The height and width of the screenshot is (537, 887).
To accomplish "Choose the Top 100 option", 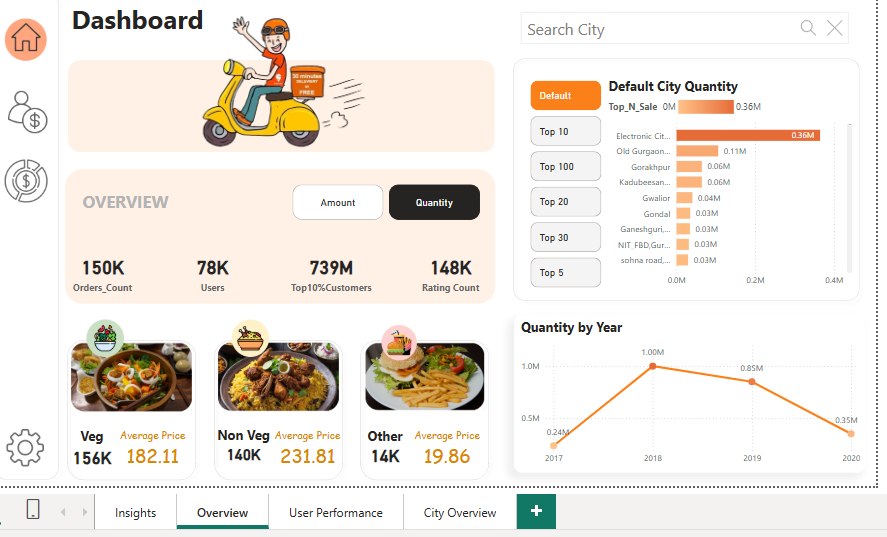I will pyautogui.click(x=565, y=166).
